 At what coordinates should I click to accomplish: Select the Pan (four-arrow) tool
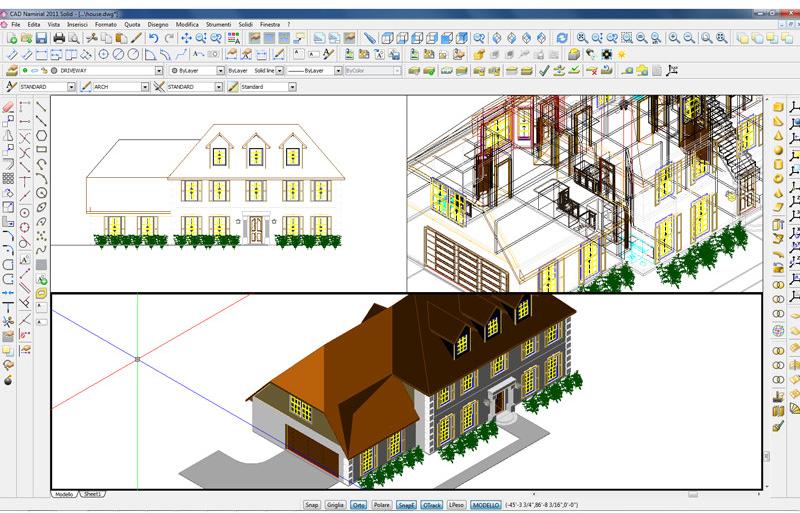point(186,38)
